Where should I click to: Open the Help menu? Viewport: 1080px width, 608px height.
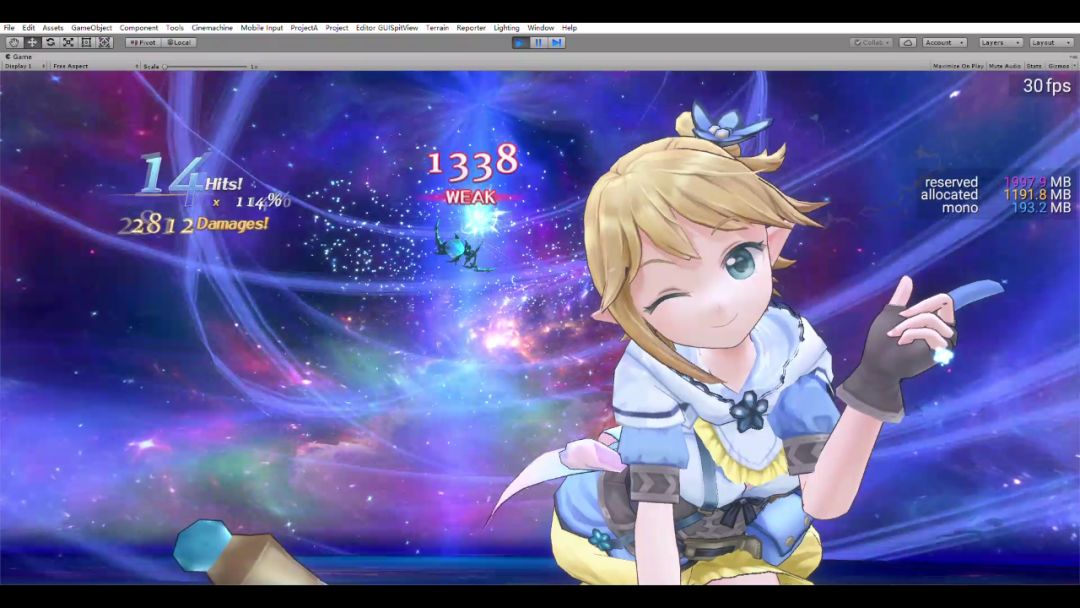point(570,28)
